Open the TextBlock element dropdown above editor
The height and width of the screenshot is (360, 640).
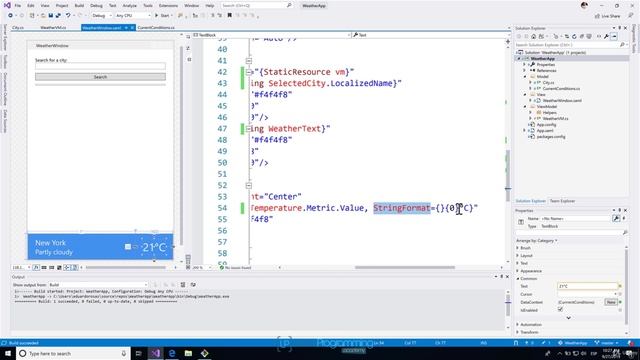[271, 35]
